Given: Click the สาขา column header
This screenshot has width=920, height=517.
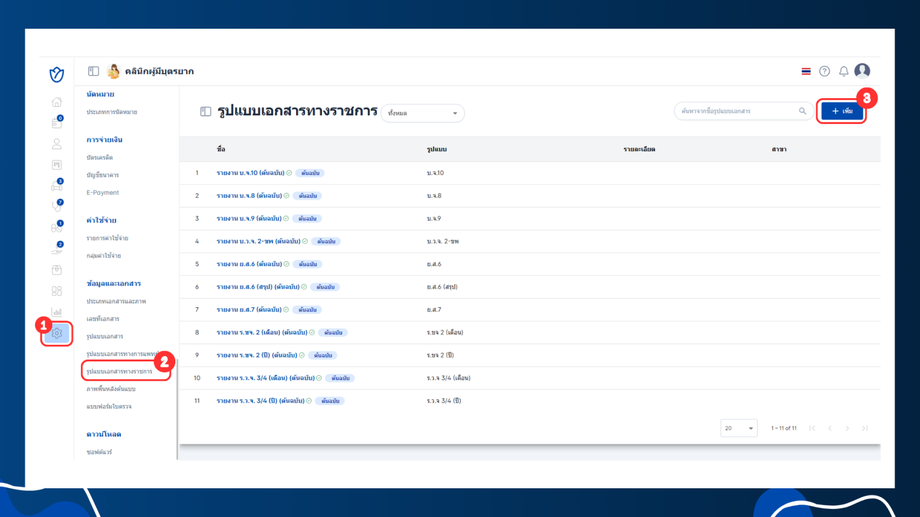Looking at the screenshot, I should point(779,149).
